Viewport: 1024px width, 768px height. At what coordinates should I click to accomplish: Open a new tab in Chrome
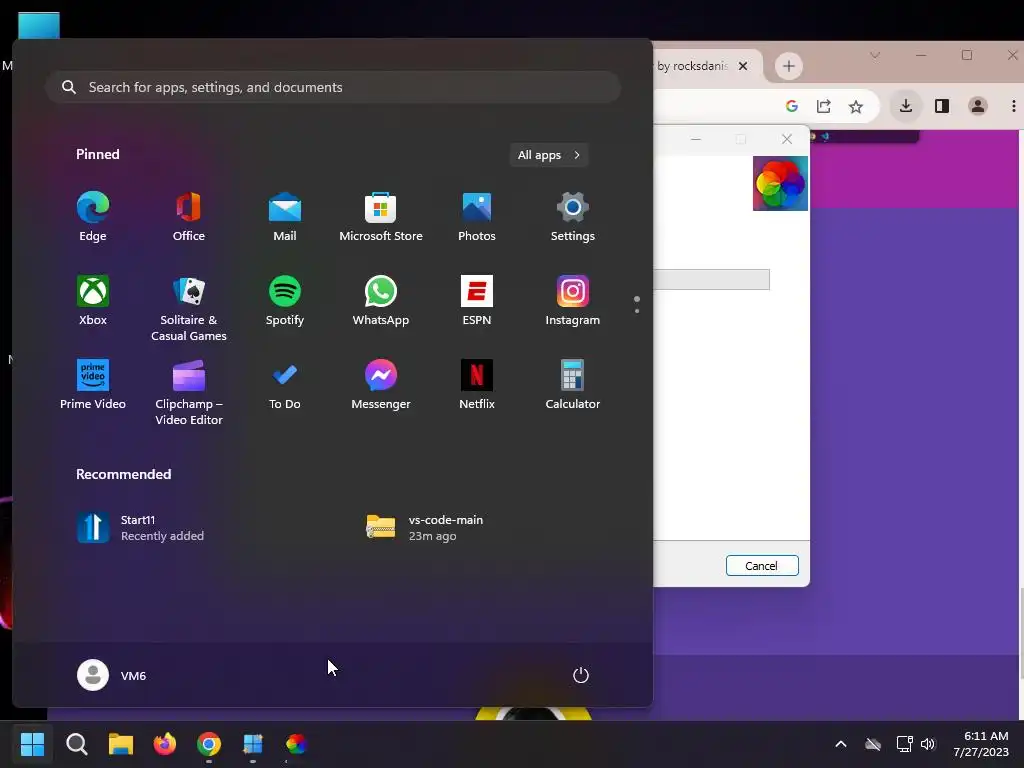[x=789, y=66]
